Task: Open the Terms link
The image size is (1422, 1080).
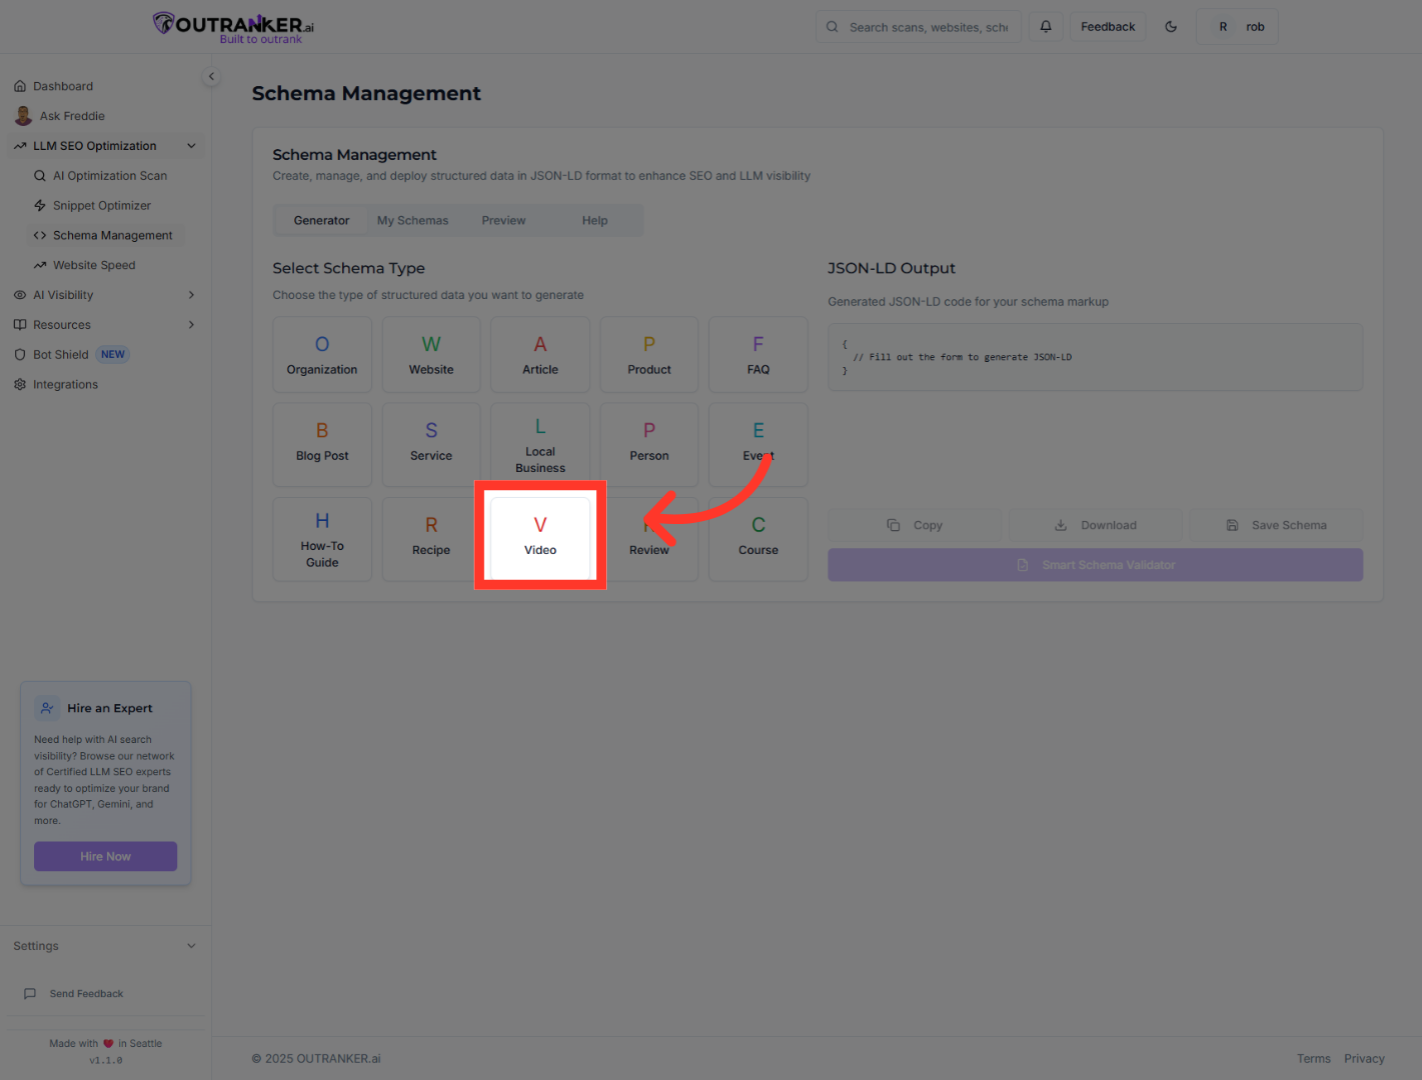Action: pyautogui.click(x=1314, y=1059)
